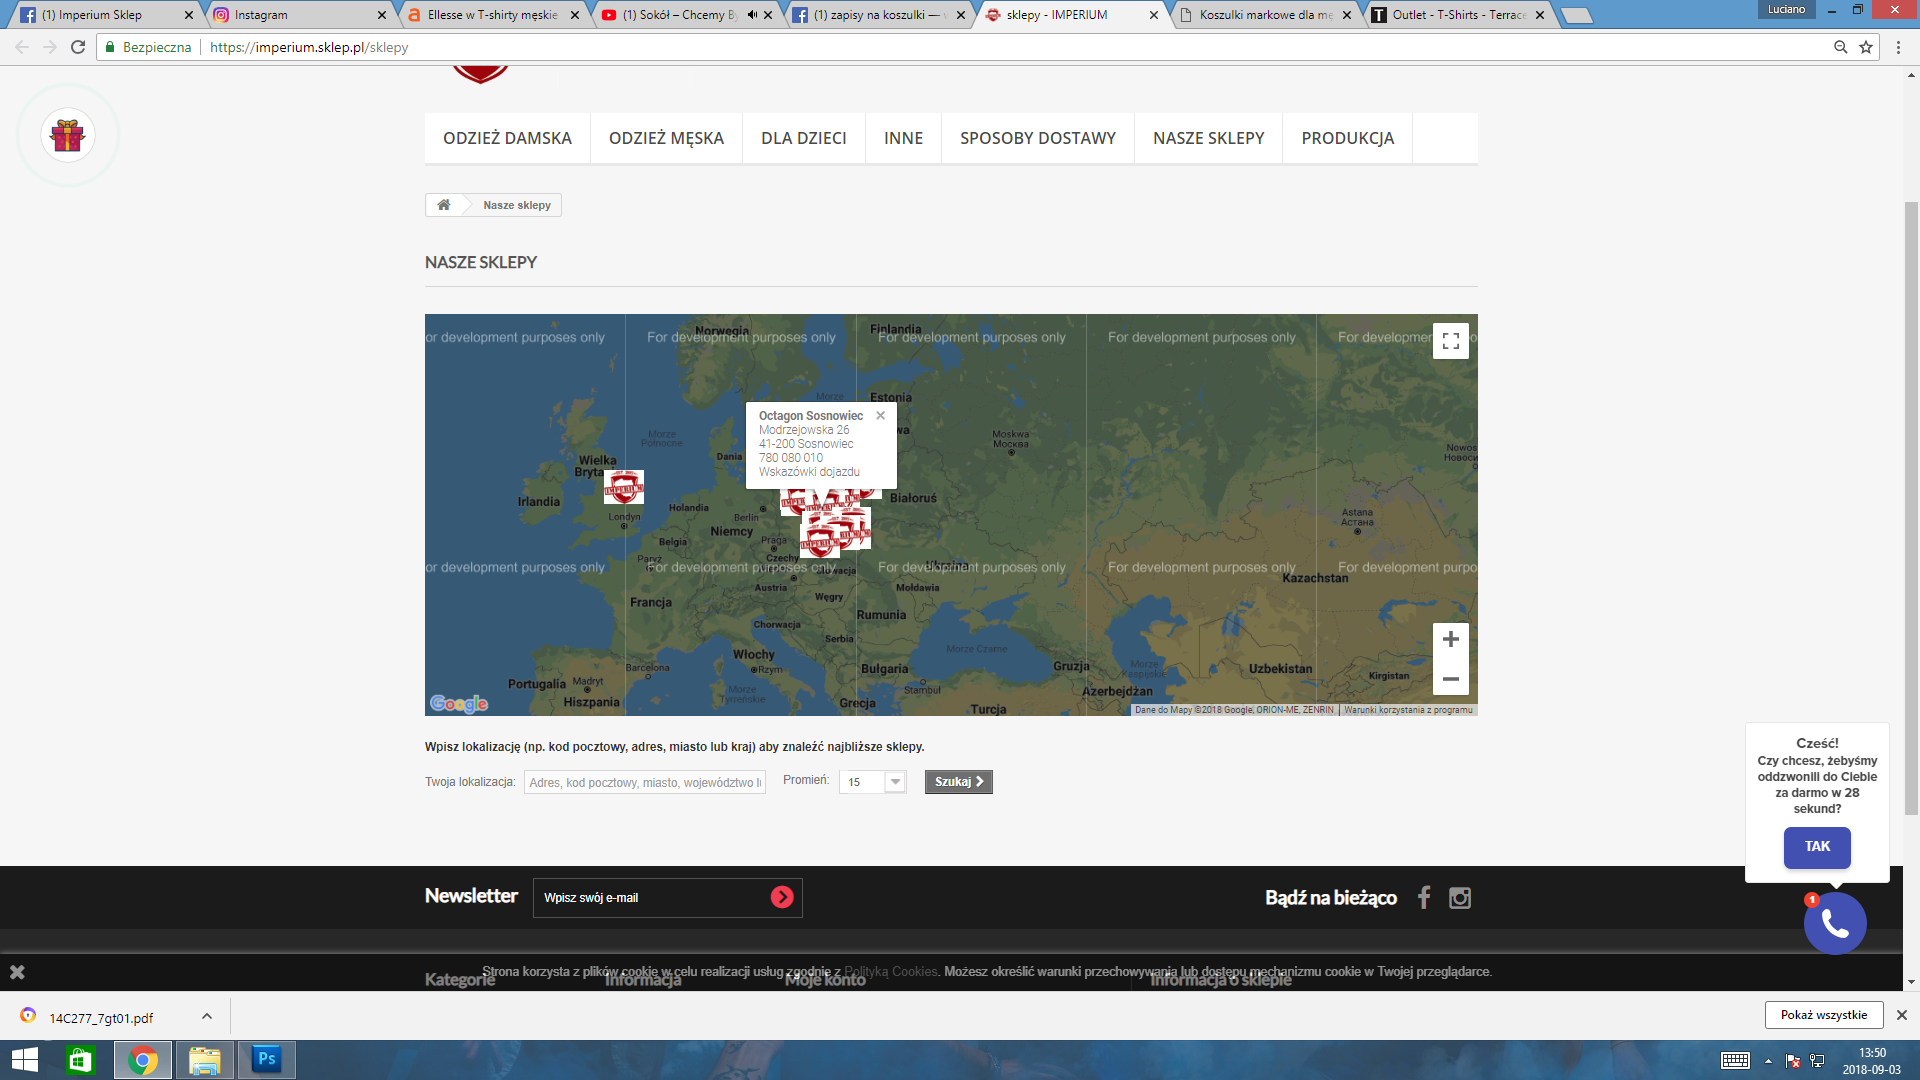Click the home breadcrumb icon
This screenshot has width=1920, height=1080.
tap(444, 205)
